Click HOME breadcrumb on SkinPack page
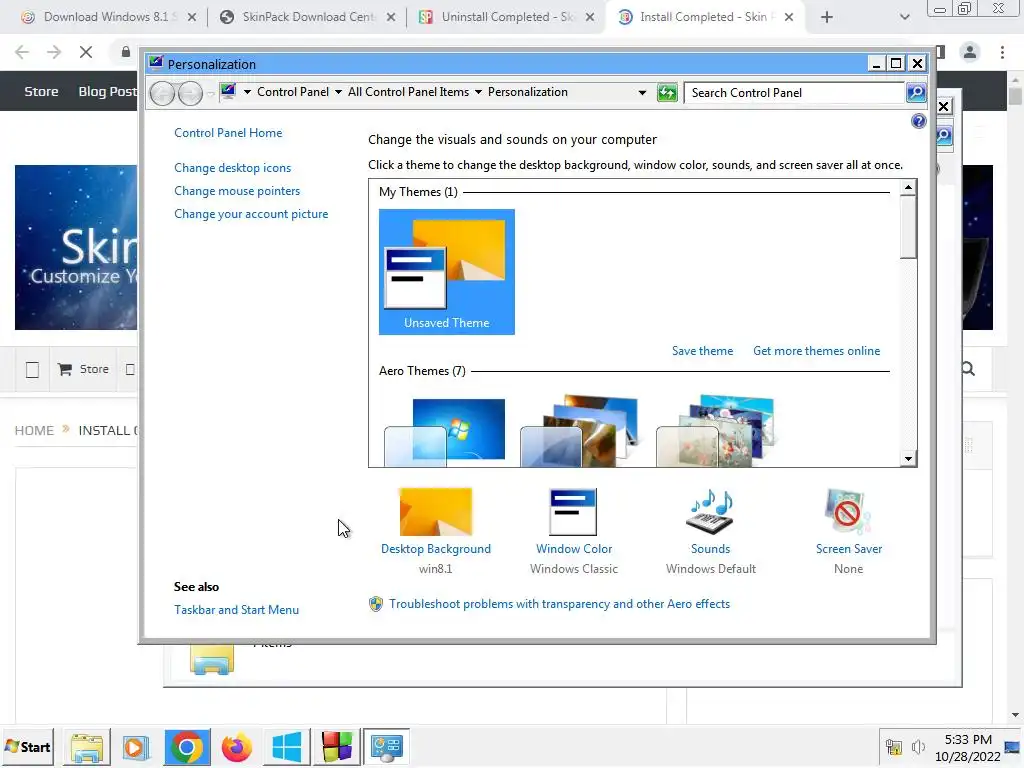The height and width of the screenshot is (768, 1024). [x=34, y=430]
